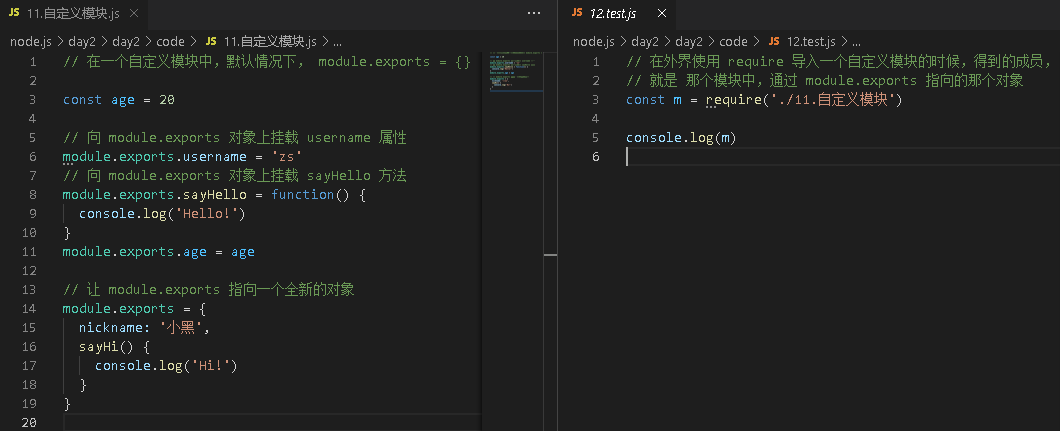1060x431 pixels.
Task: Activate the 11.自定义模块.js tab
Action: click(73, 13)
